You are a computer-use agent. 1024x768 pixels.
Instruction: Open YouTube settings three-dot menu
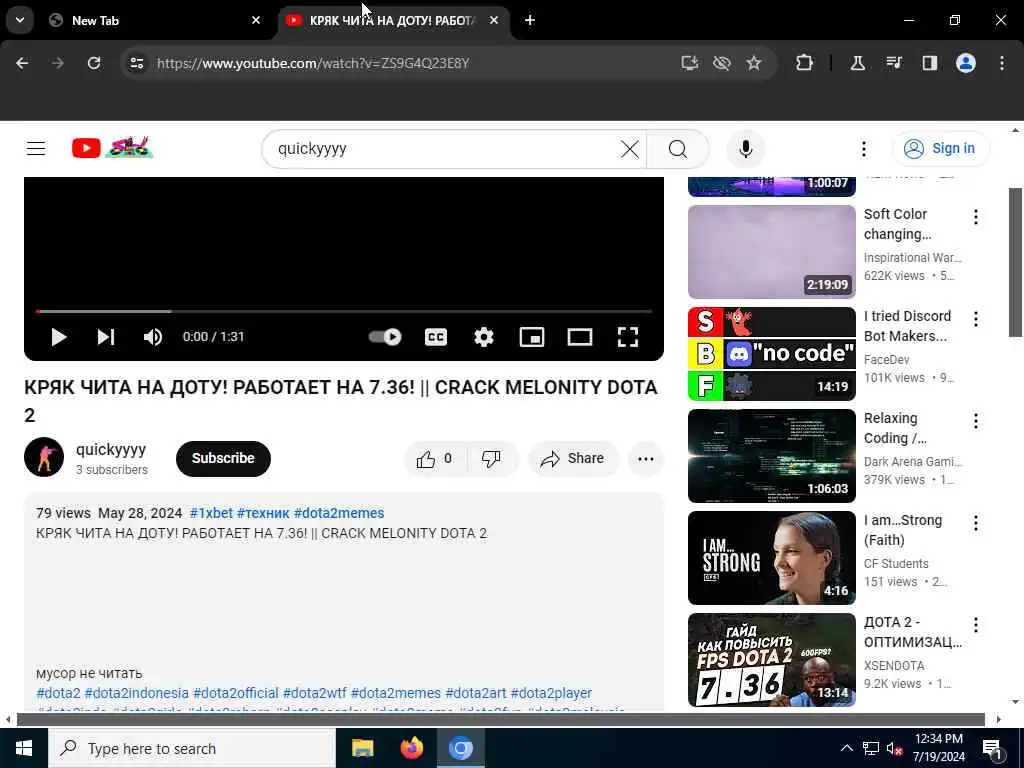[x=863, y=149]
